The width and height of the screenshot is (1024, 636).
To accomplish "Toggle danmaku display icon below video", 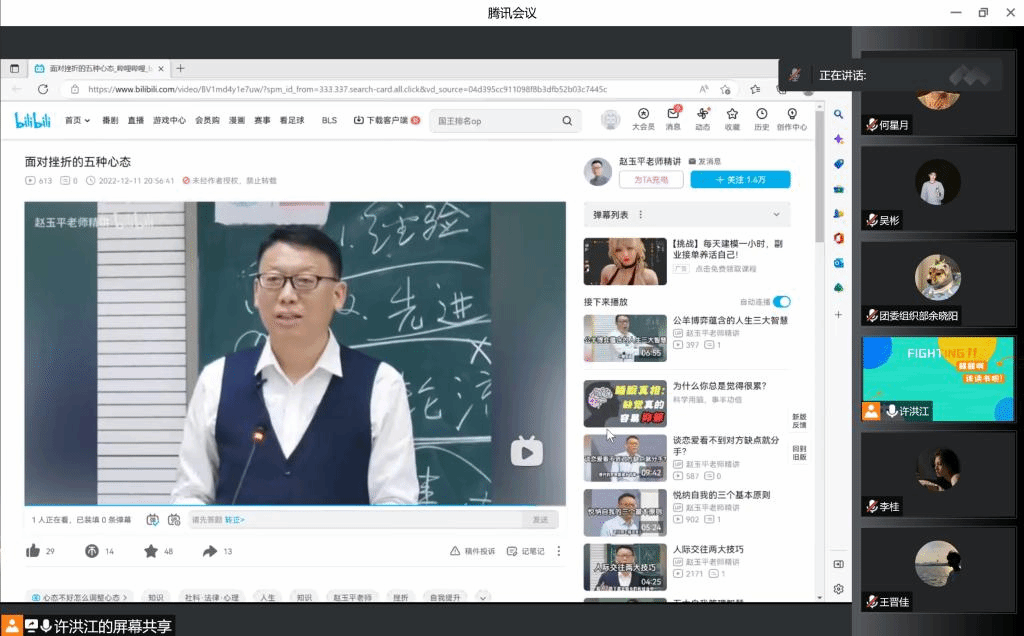I will coord(152,520).
